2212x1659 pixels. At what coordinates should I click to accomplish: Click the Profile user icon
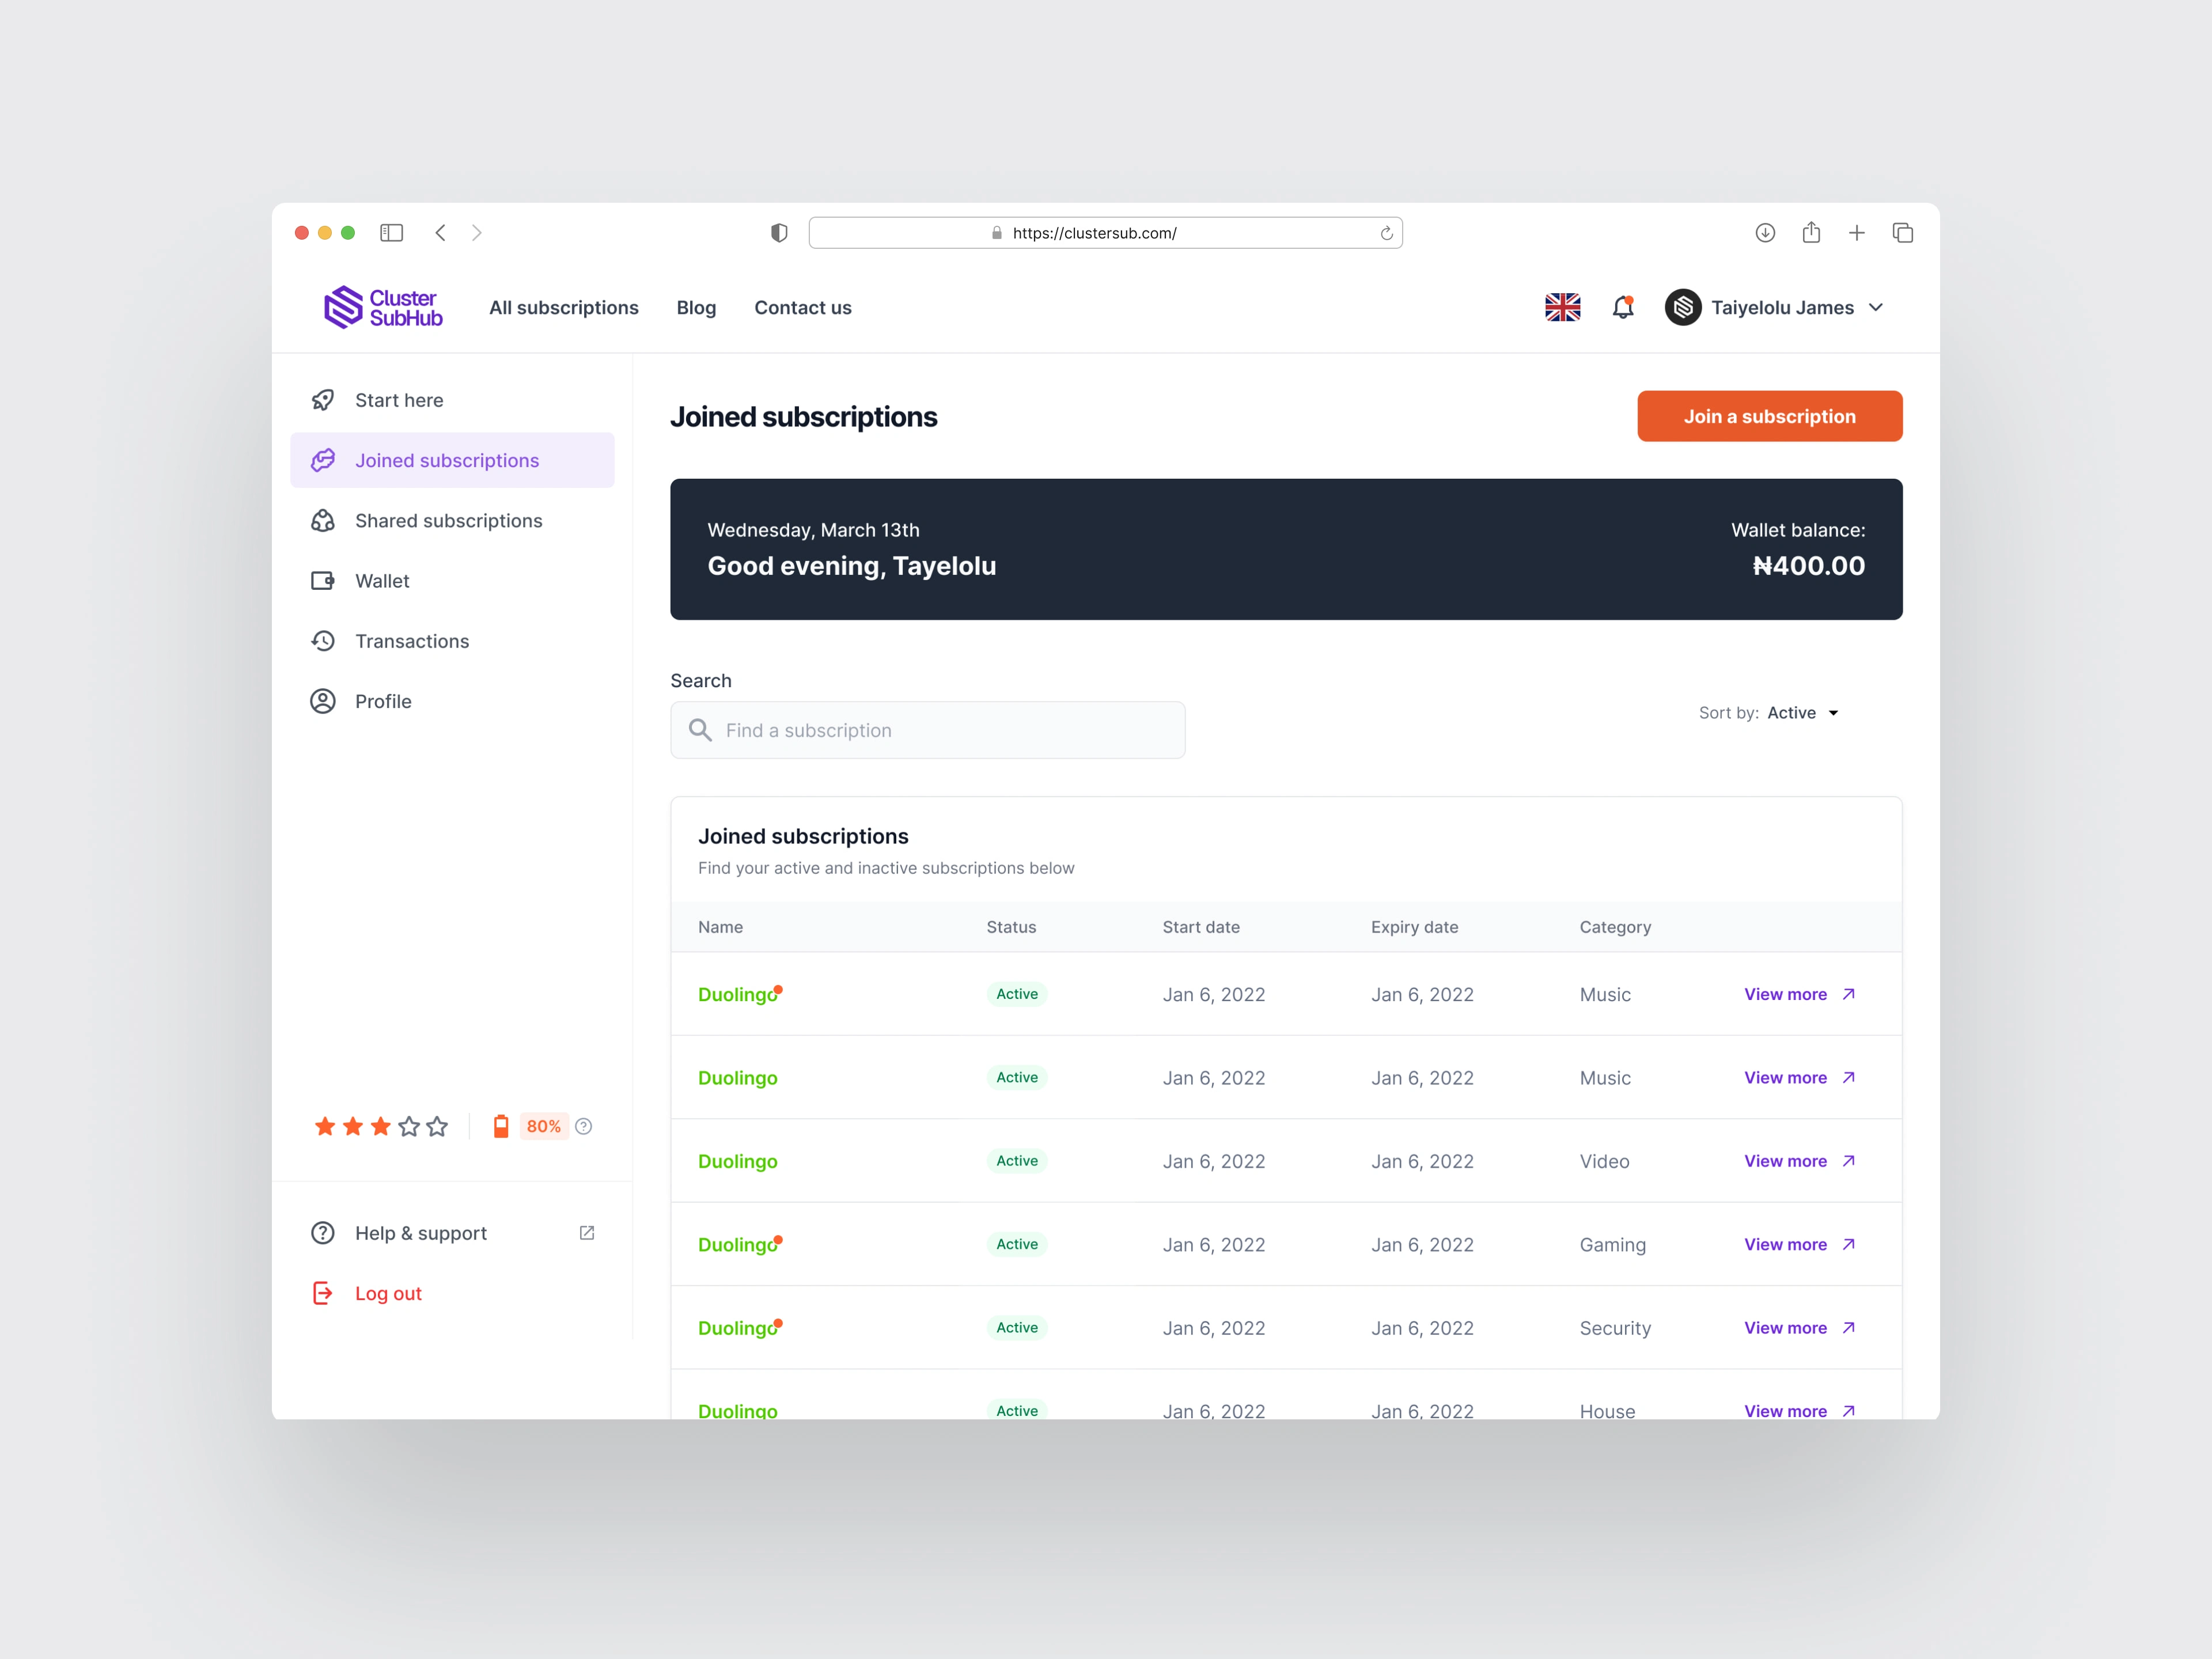(323, 701)
